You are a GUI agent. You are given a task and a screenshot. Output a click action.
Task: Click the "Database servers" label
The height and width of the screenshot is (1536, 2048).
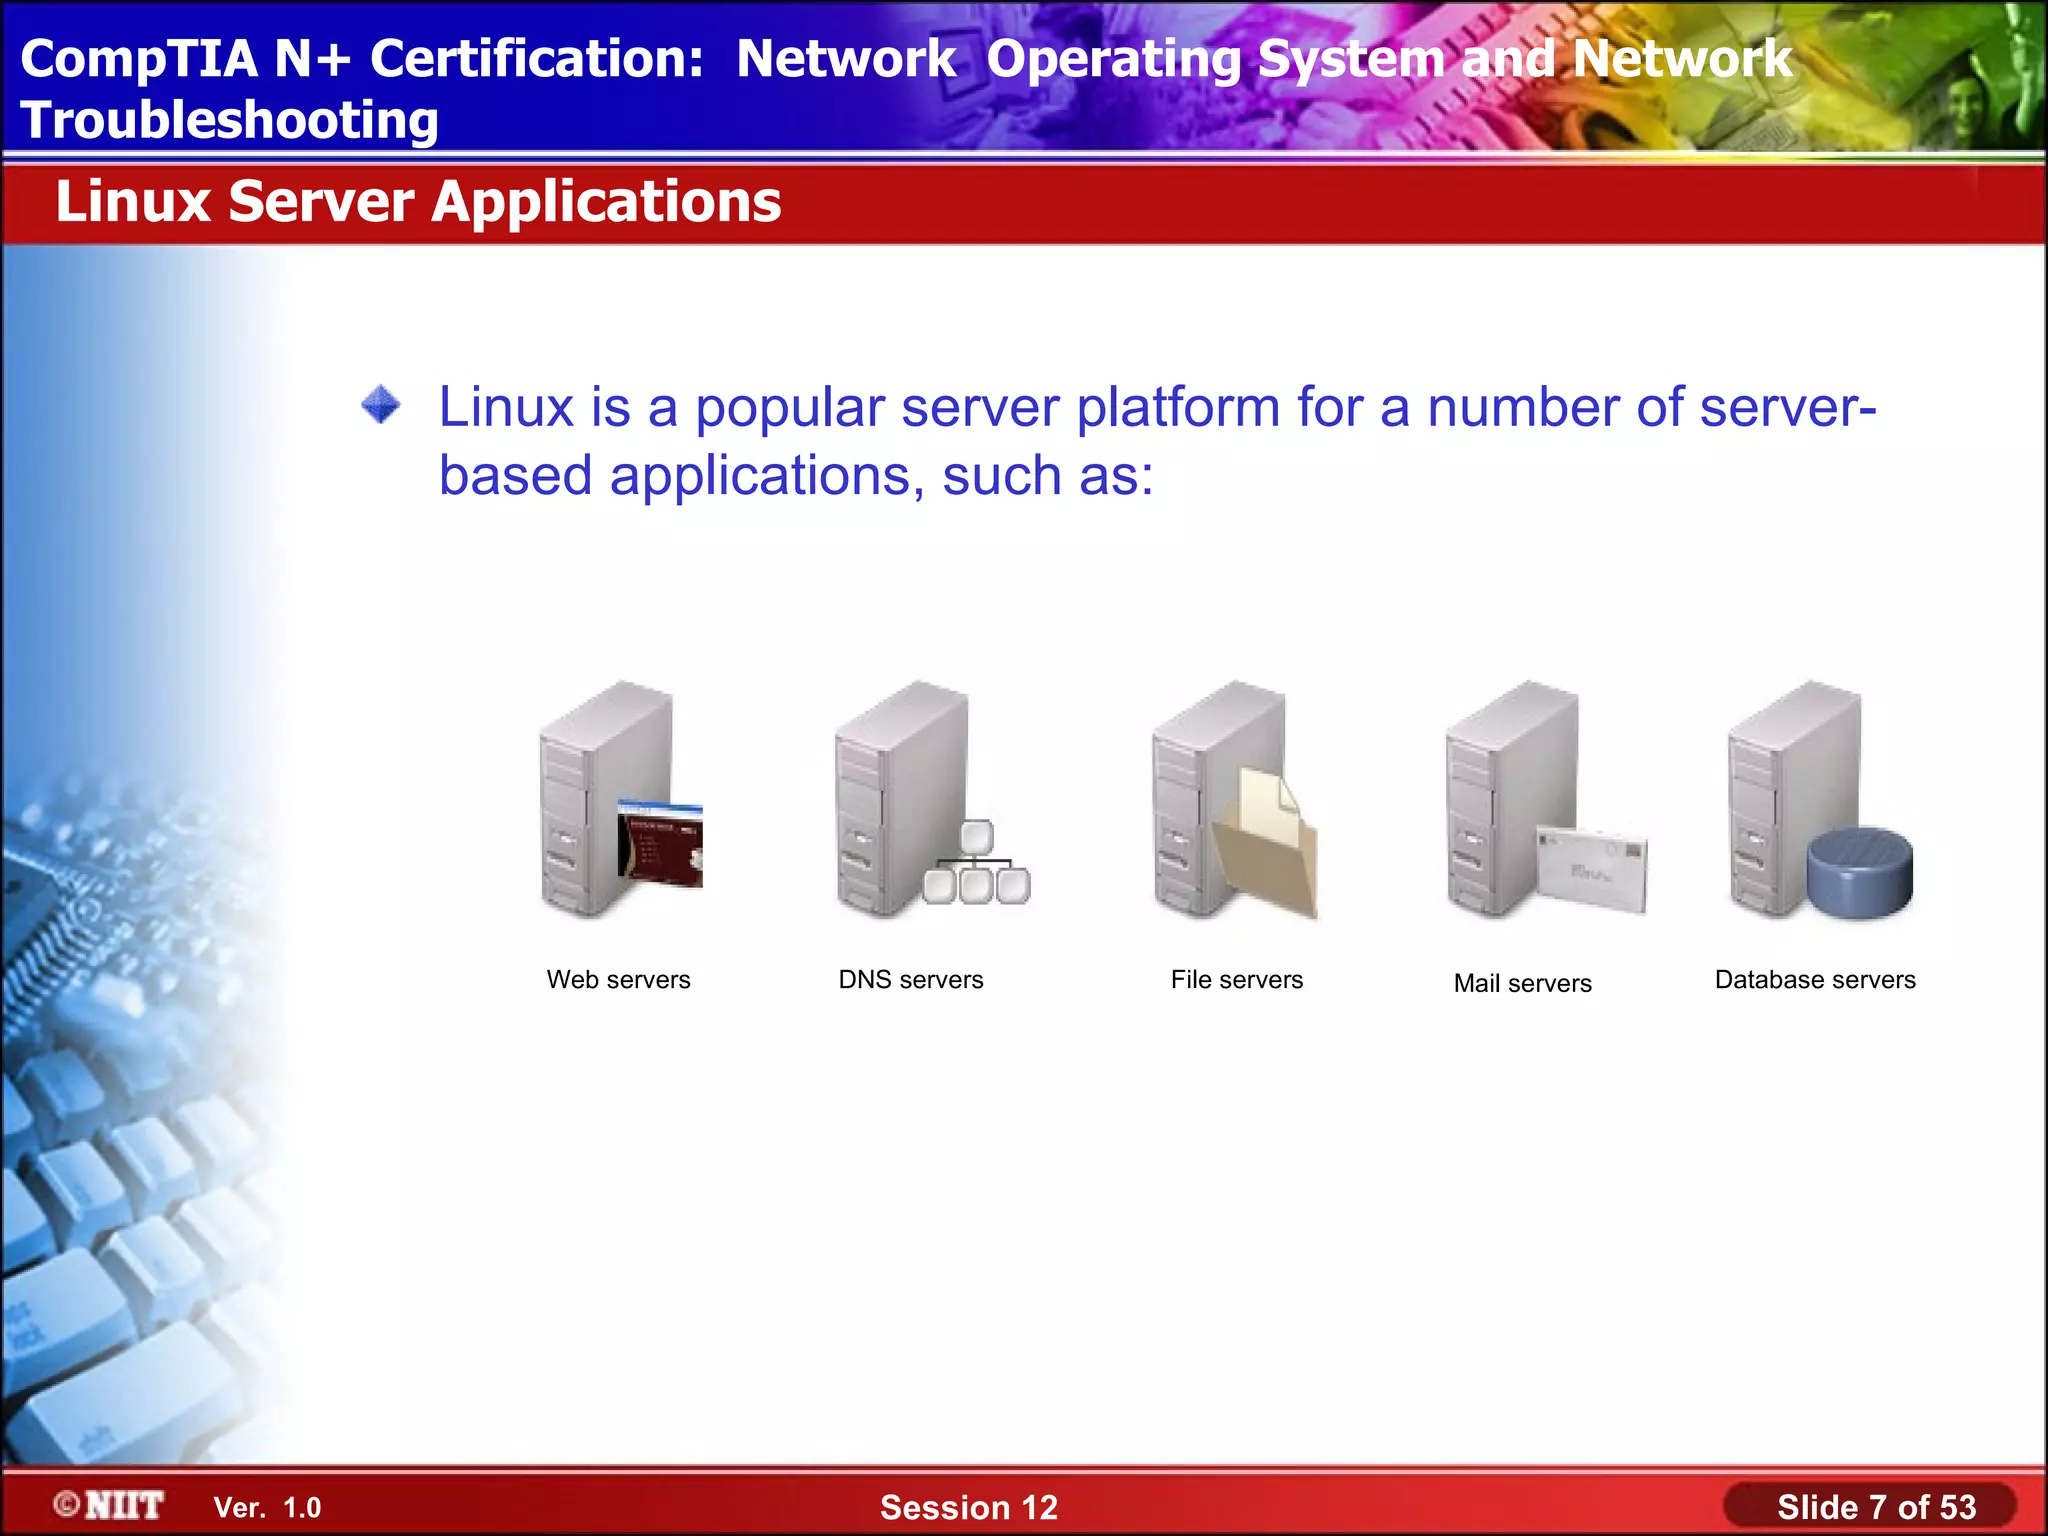pos(1815,979)
